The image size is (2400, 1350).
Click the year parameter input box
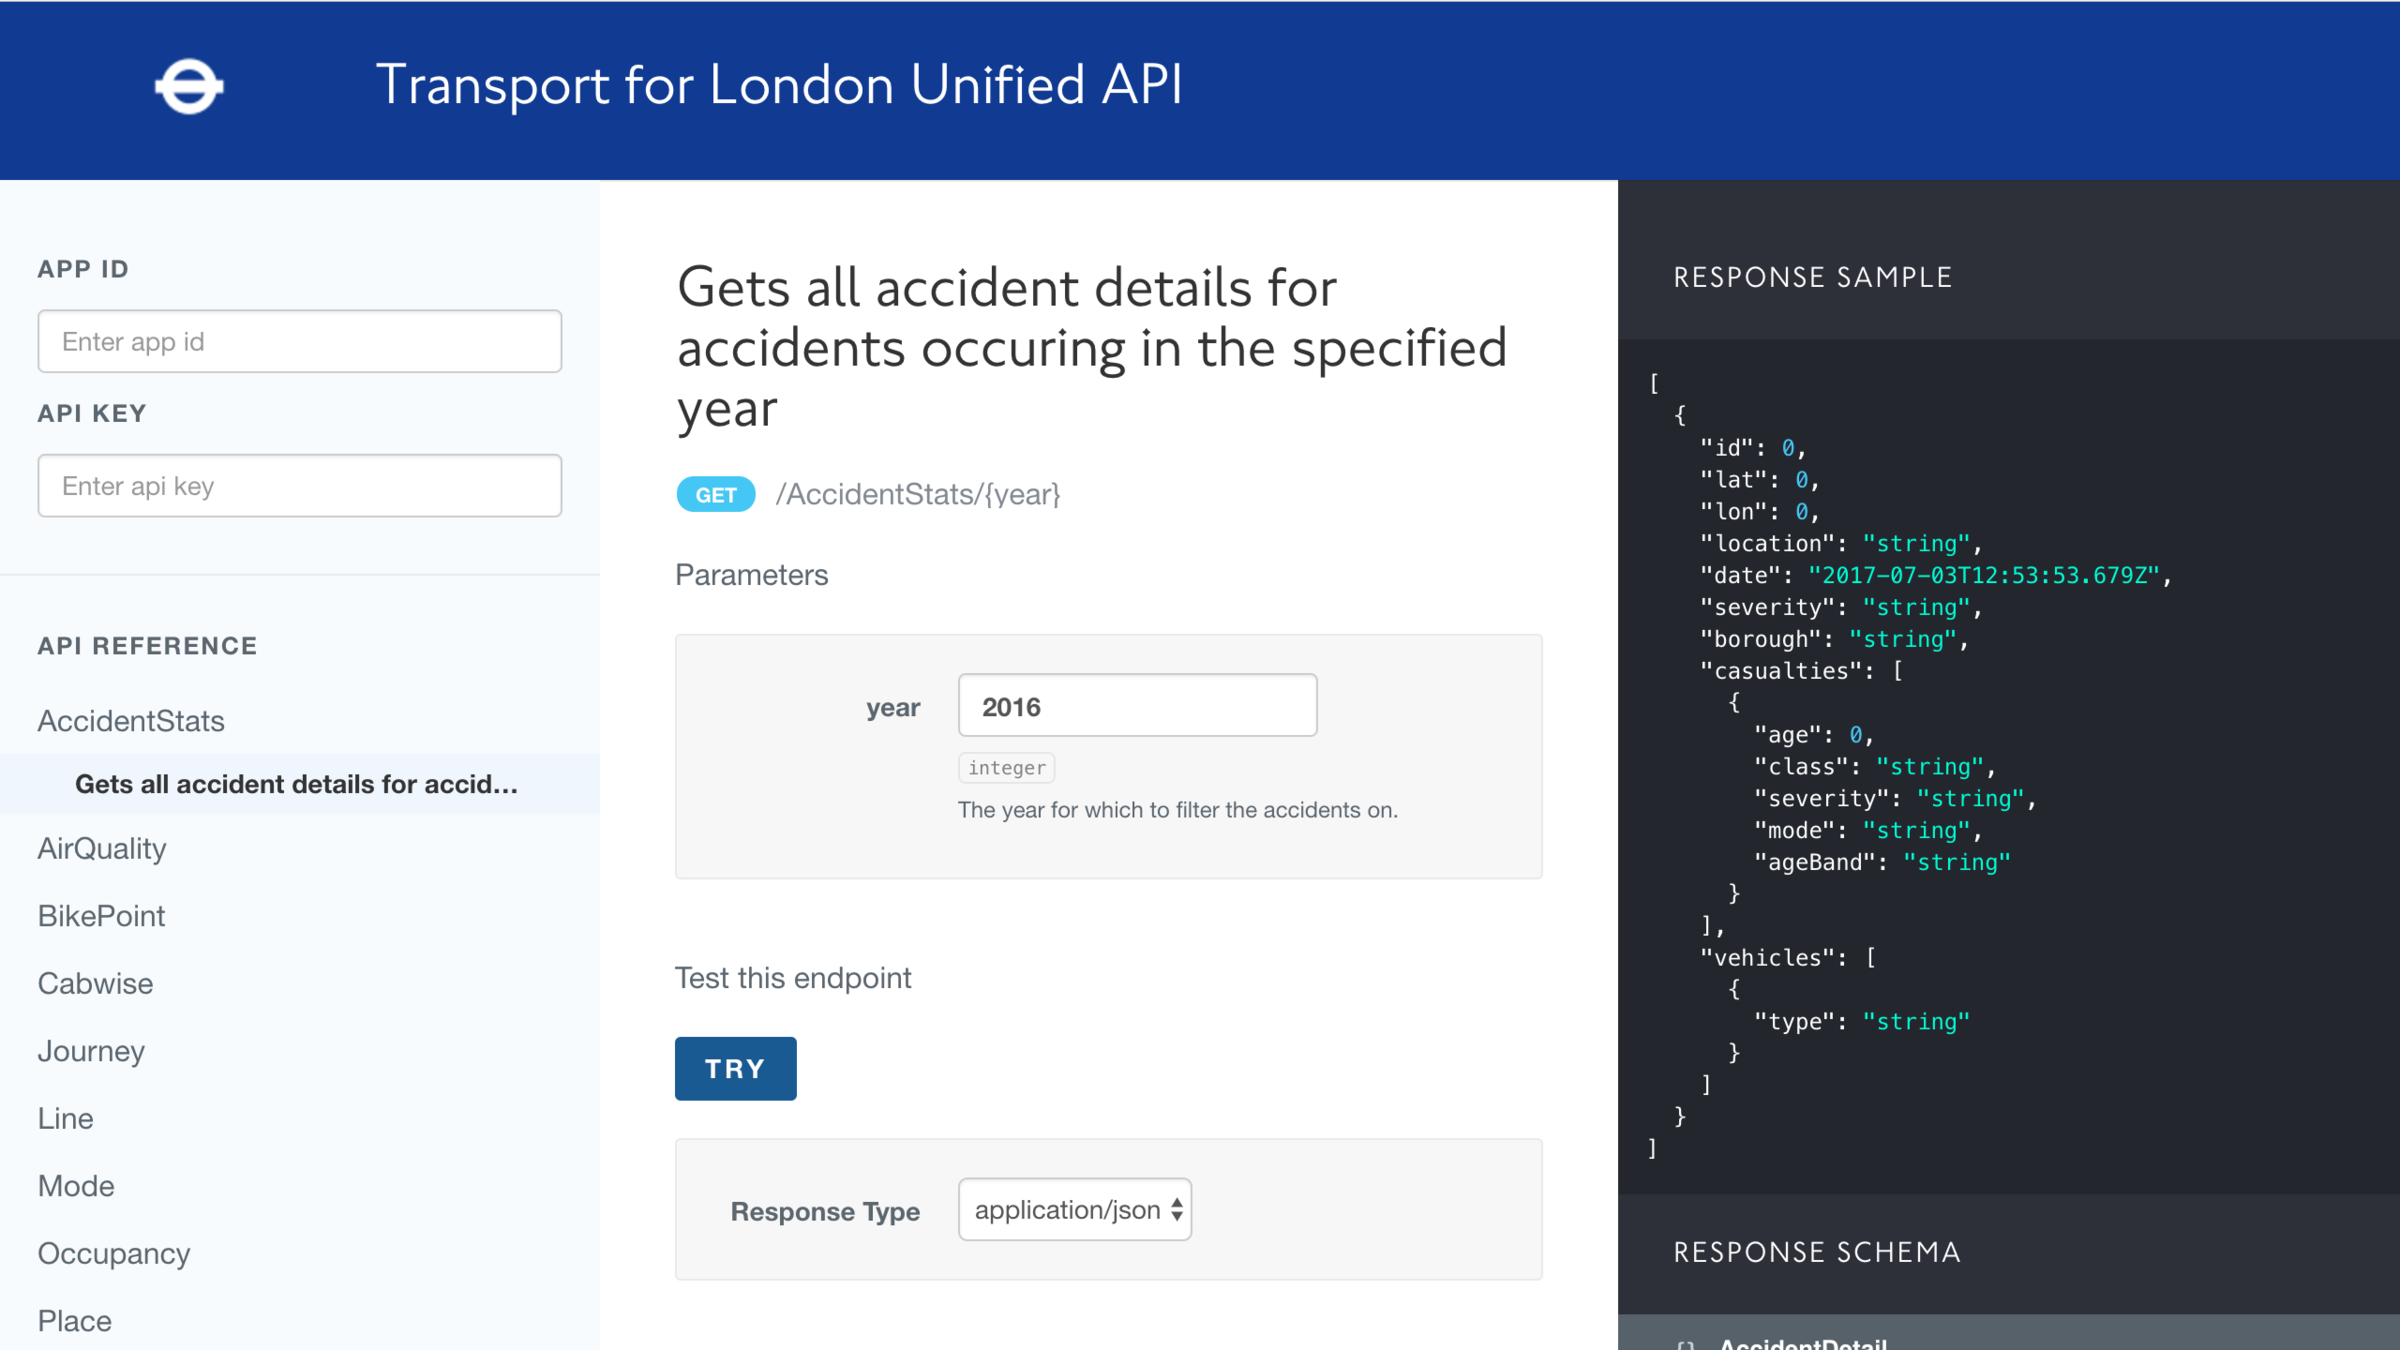(x=1137, y=706)
